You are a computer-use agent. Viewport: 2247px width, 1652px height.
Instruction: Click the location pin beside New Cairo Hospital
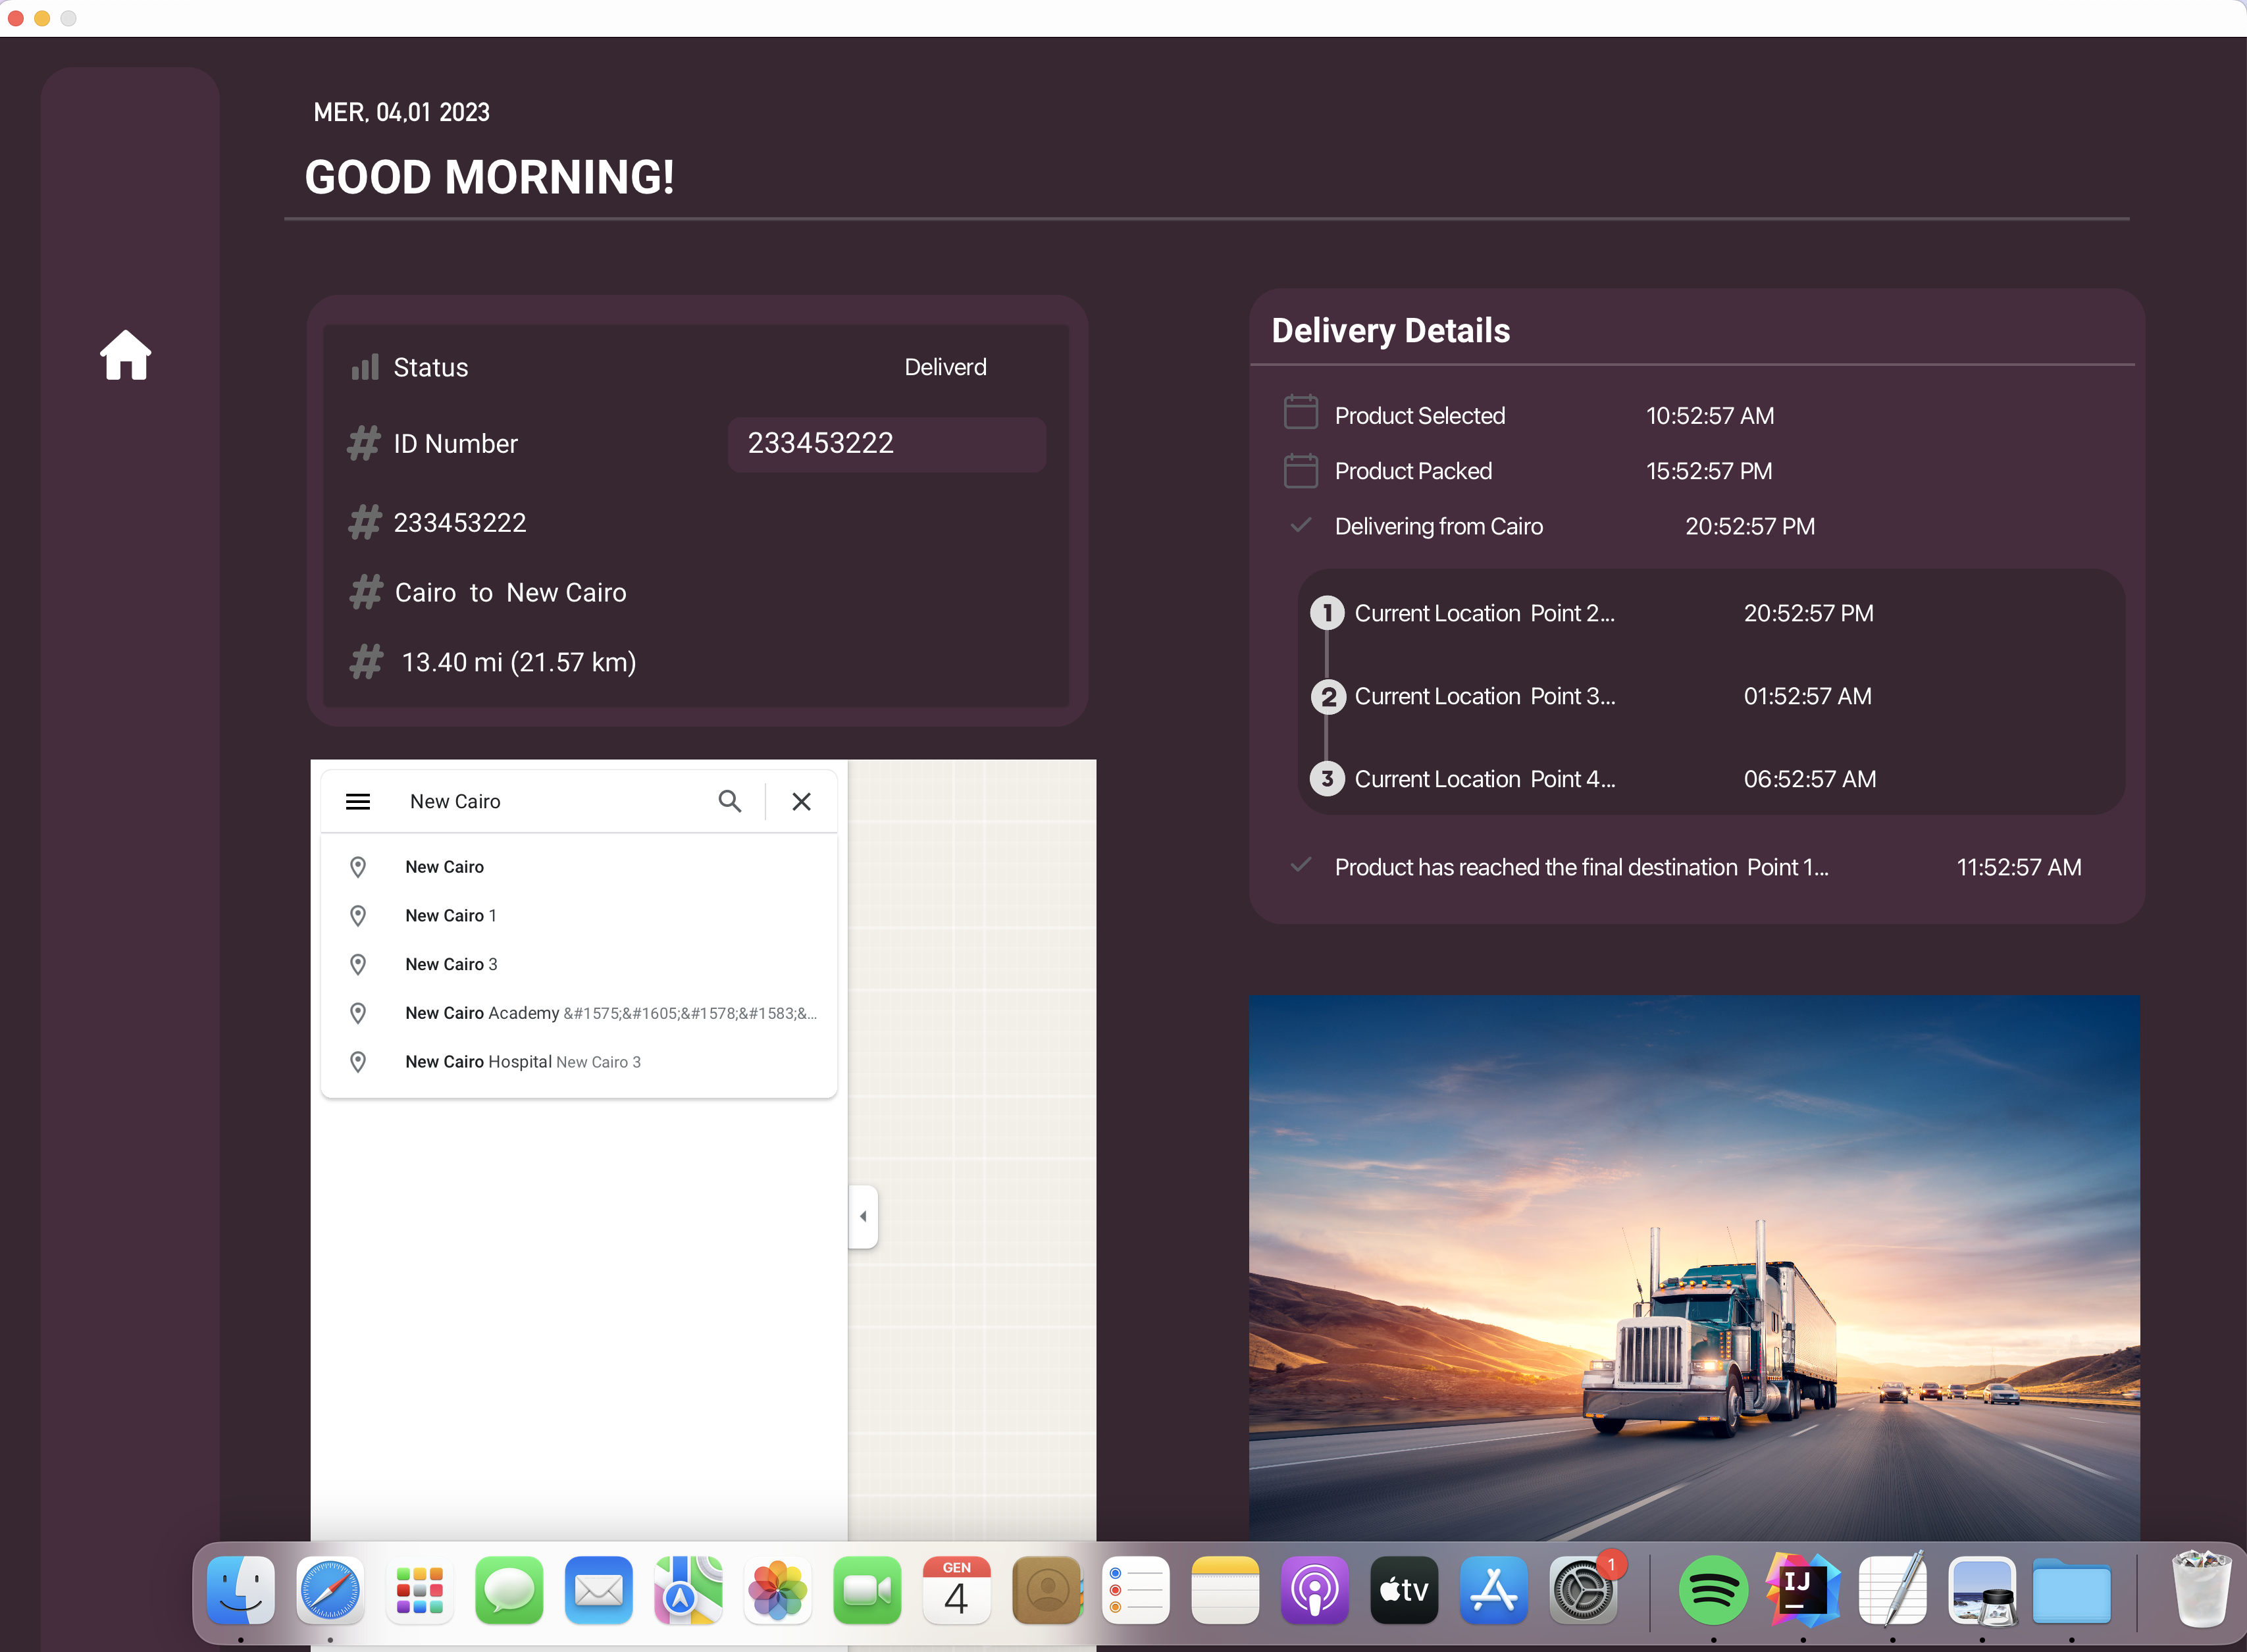[x=358, y=1062]
